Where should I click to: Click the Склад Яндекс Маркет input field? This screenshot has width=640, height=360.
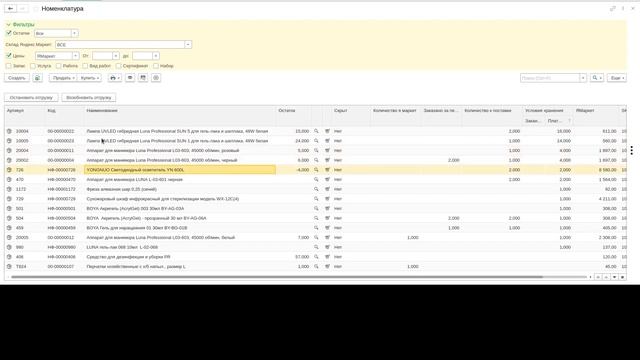pos(120,44)
